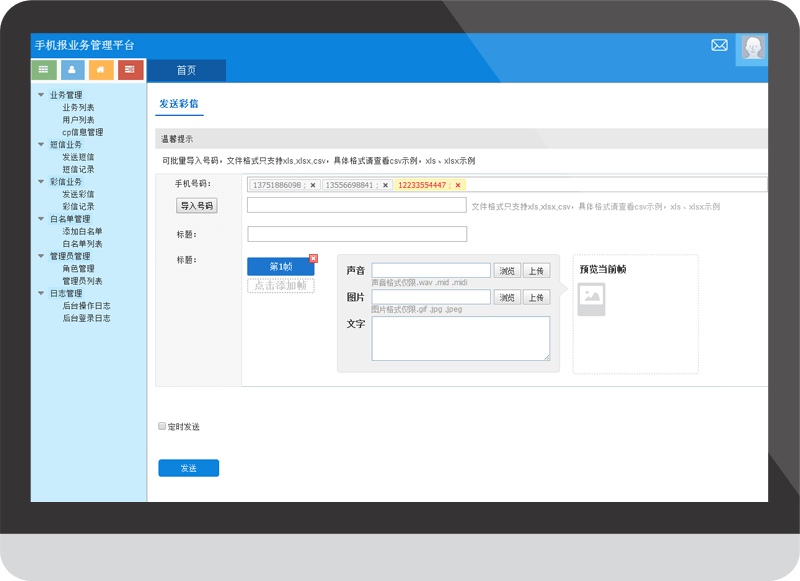This screenshot has height=581, width=800.
Task: Click 点击添加帧 to add a frame
Action: (281, 286)
